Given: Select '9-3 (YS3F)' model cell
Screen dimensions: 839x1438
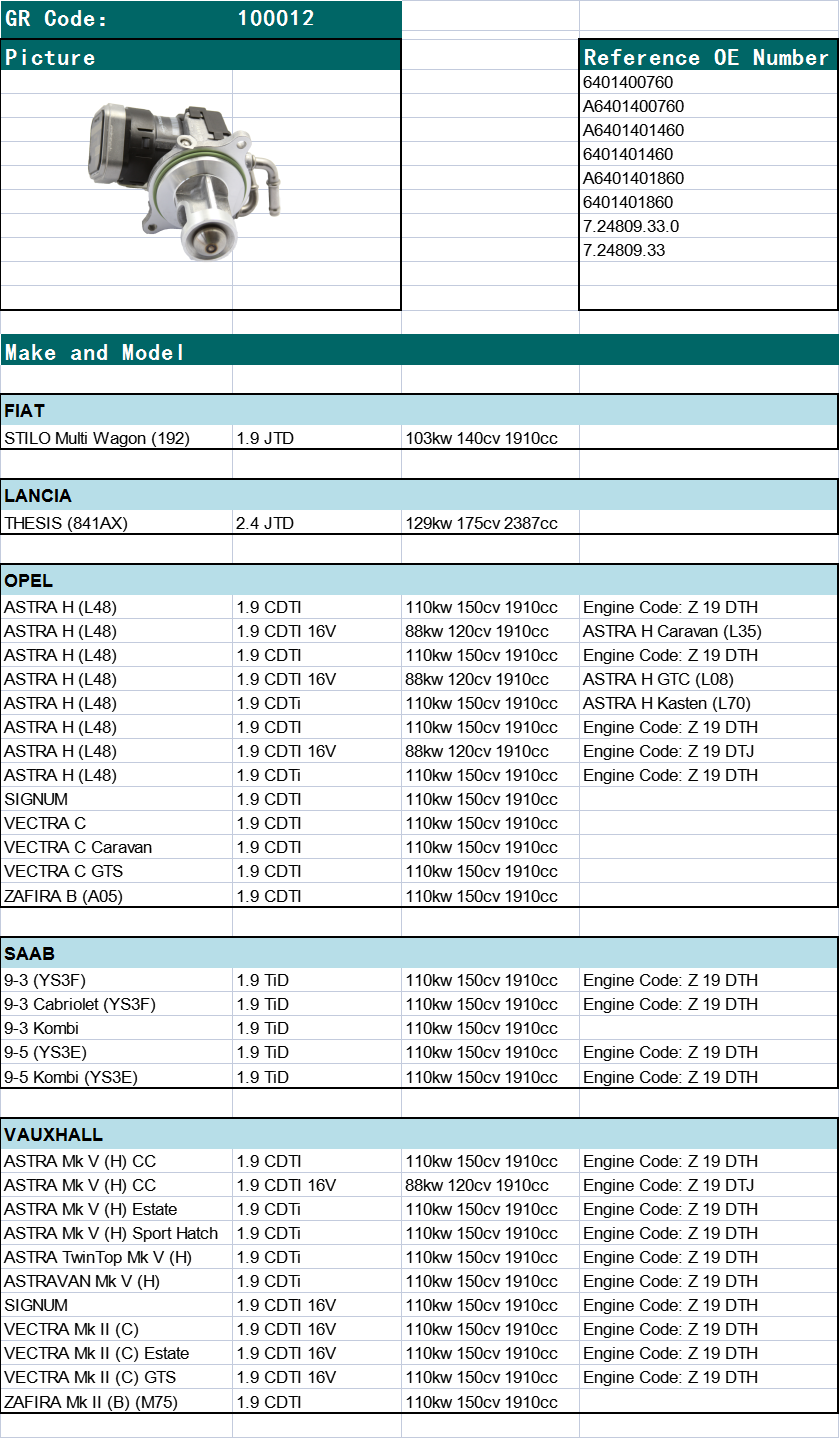Looking at the screenshot, I should pos(45,980).
